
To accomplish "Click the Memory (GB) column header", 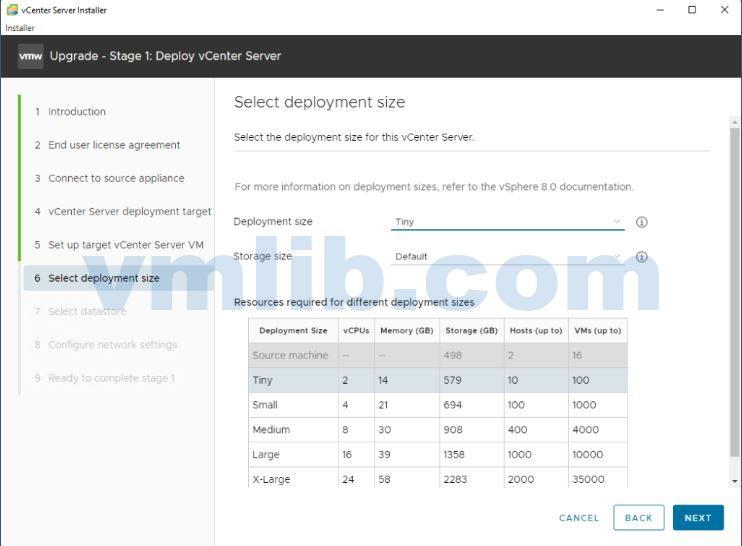I will 406,331.
